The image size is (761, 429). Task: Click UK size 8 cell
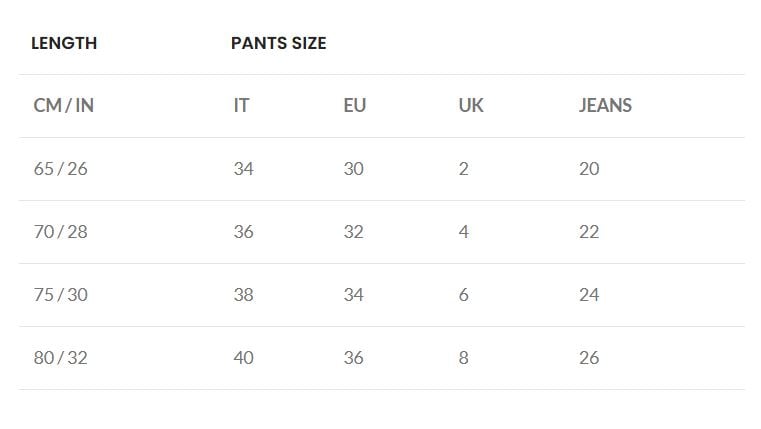point(463,358)
